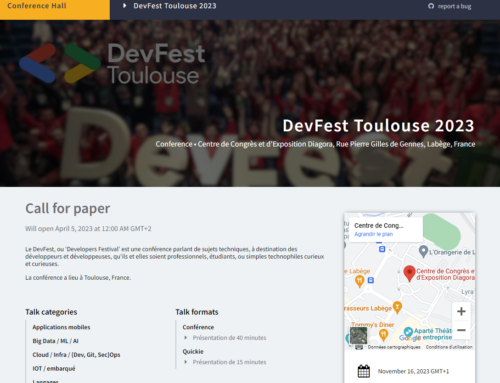Click the breadcrumb arrow before DevFest Toulouse 2023
This screenshot has width=500, height=383.
click(124, 6)
